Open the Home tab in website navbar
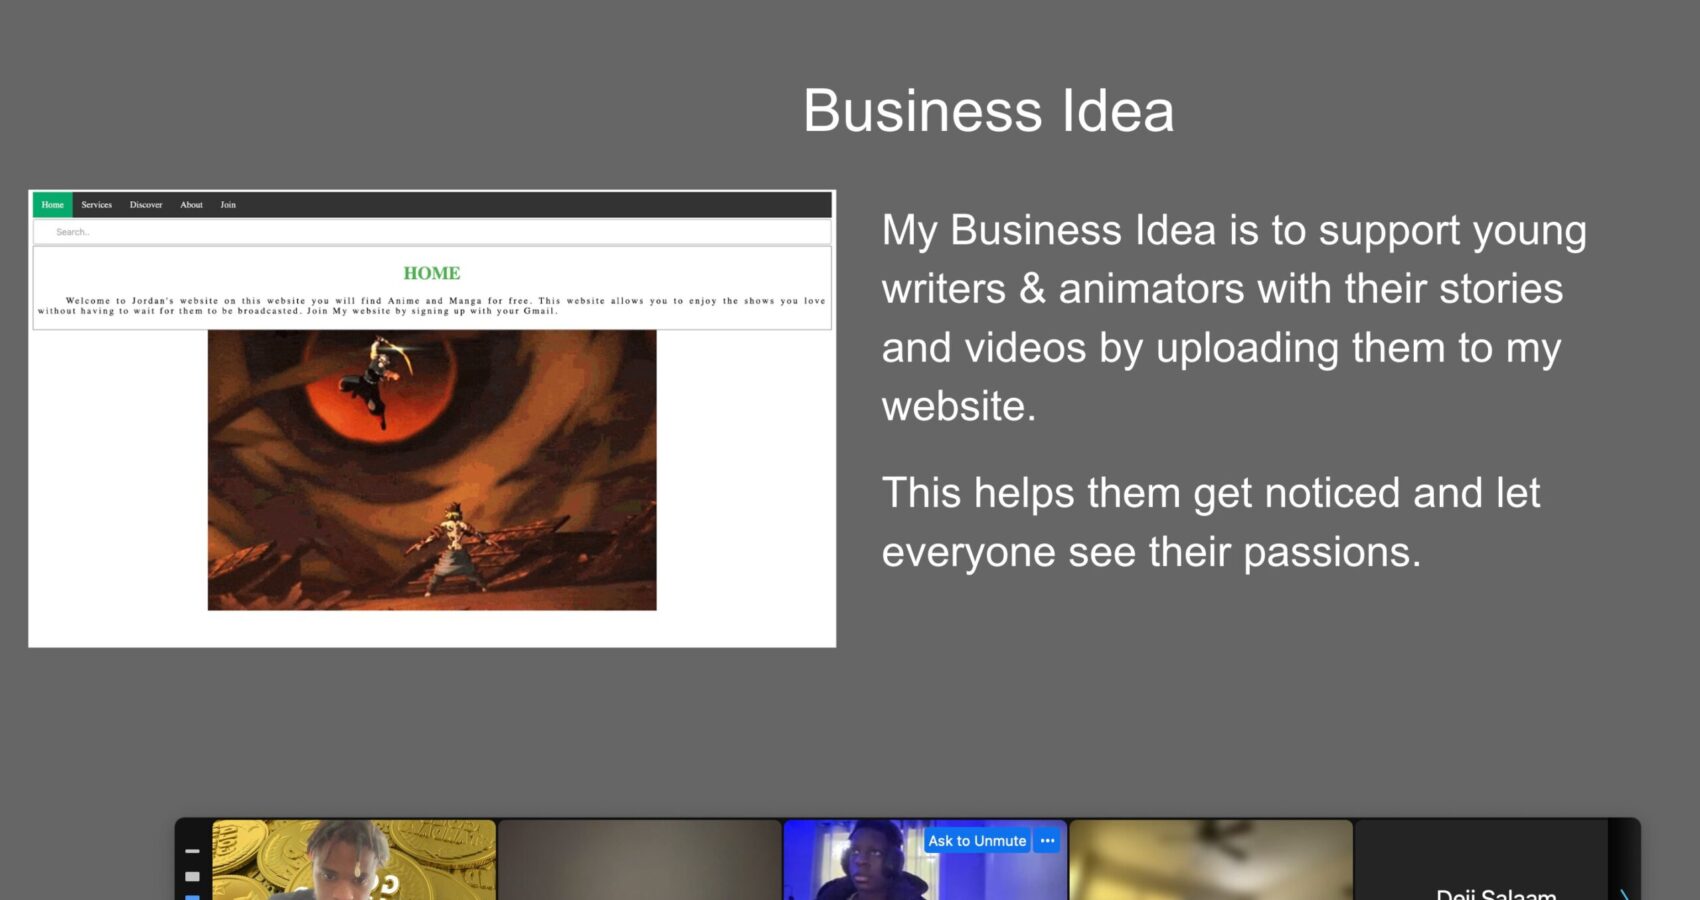Screen dimensions: 1700x900 (x=52, y=205)
